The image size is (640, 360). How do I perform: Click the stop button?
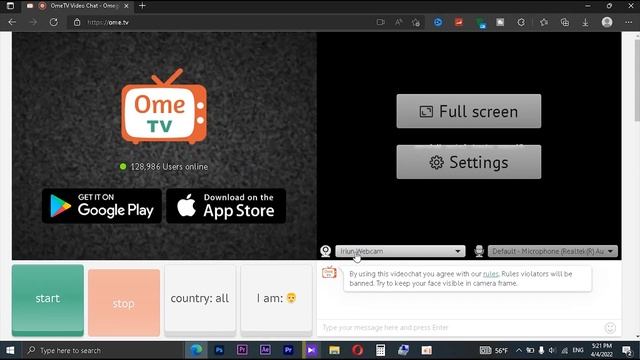point(124,303)
